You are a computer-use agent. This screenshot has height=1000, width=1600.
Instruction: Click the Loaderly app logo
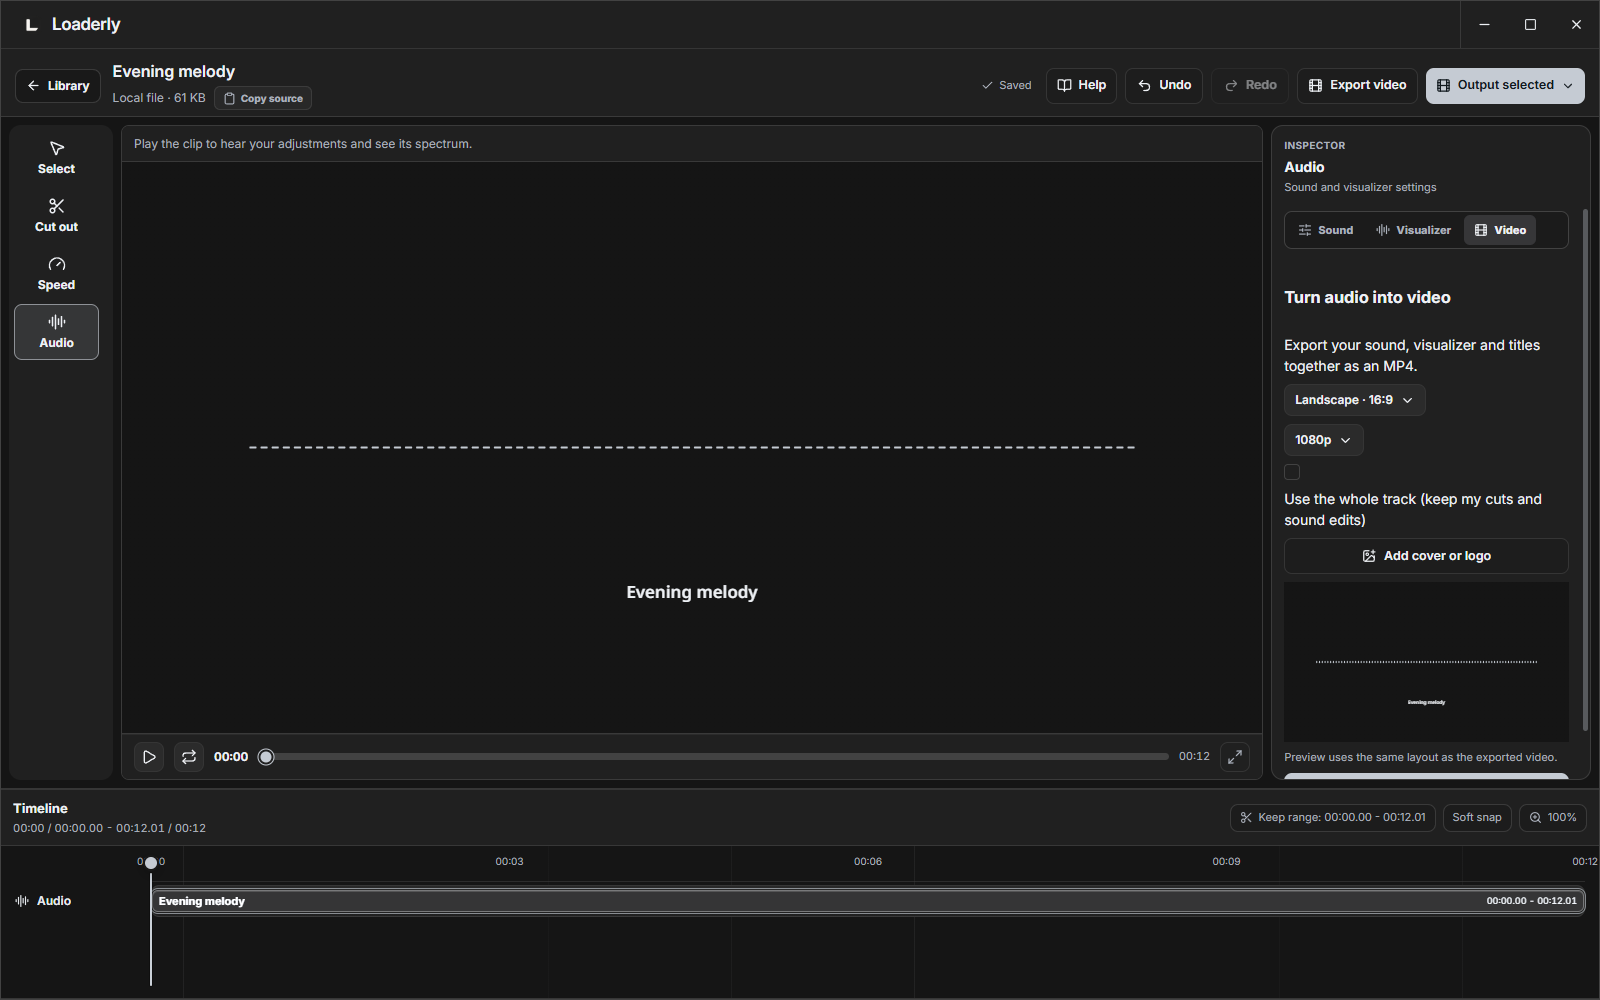pos(32,24)
